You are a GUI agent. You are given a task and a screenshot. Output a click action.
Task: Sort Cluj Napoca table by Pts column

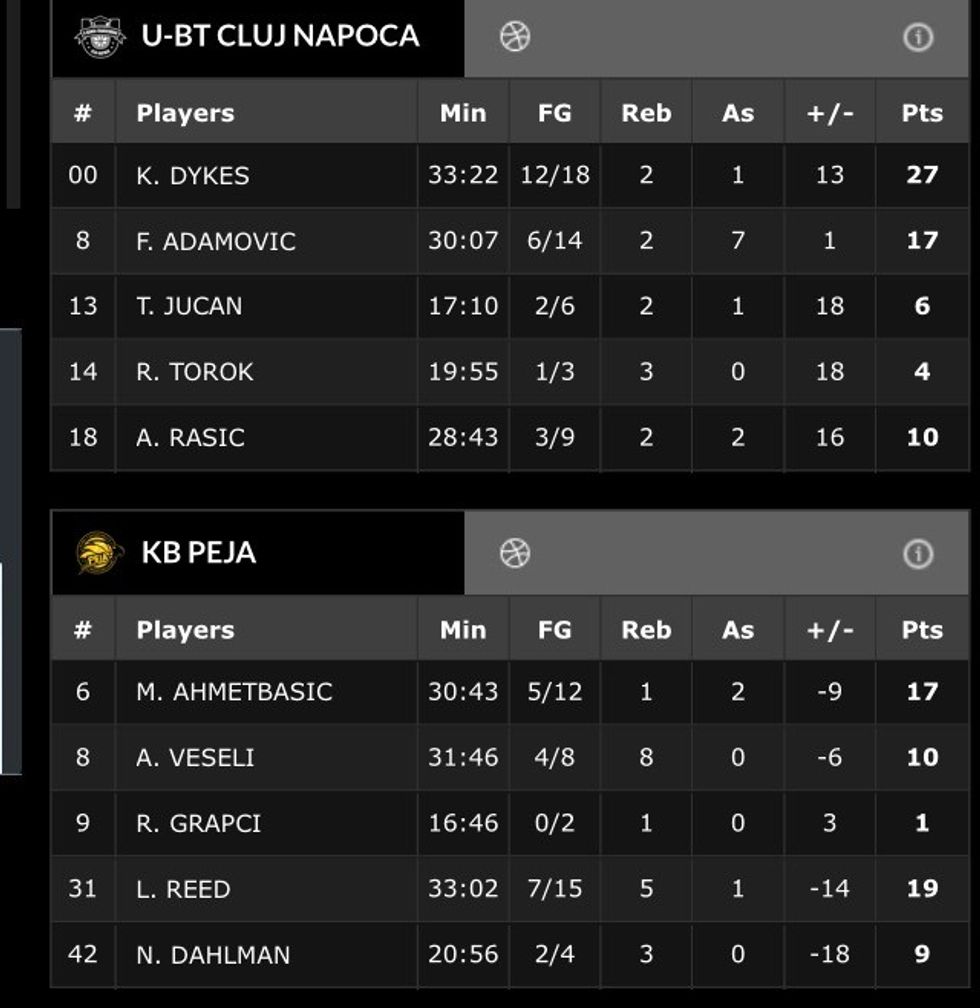[921, 113]
